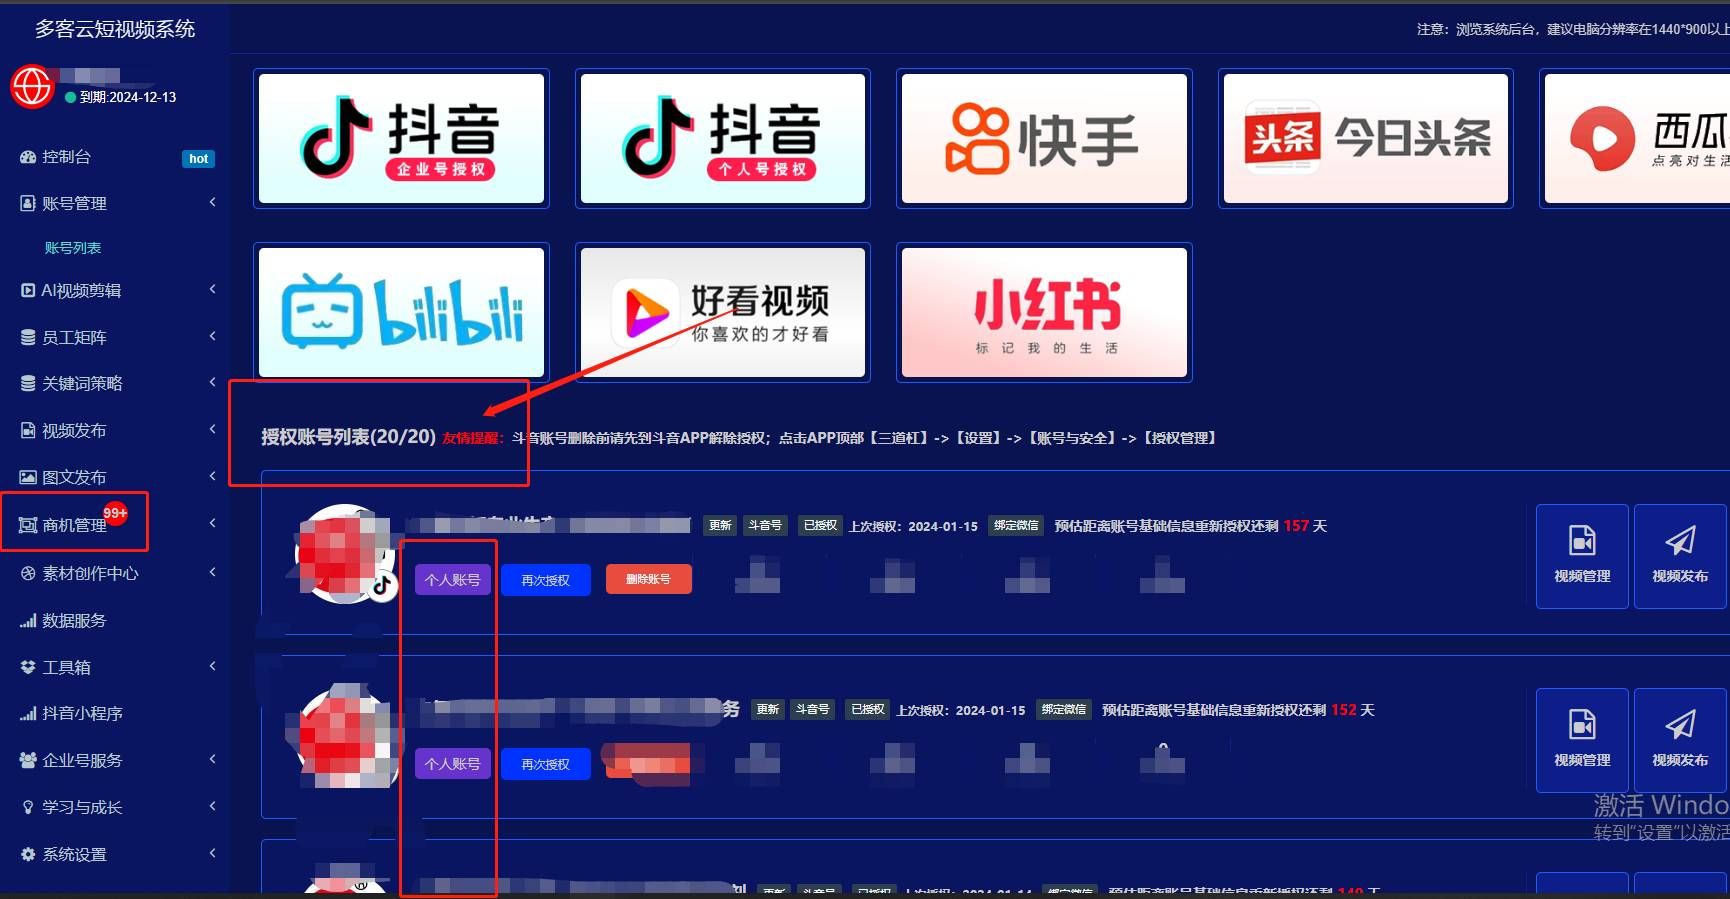Click 更新 on the 152天 account row
Viewport: 1730px width, 899px height.
[767, 709]
